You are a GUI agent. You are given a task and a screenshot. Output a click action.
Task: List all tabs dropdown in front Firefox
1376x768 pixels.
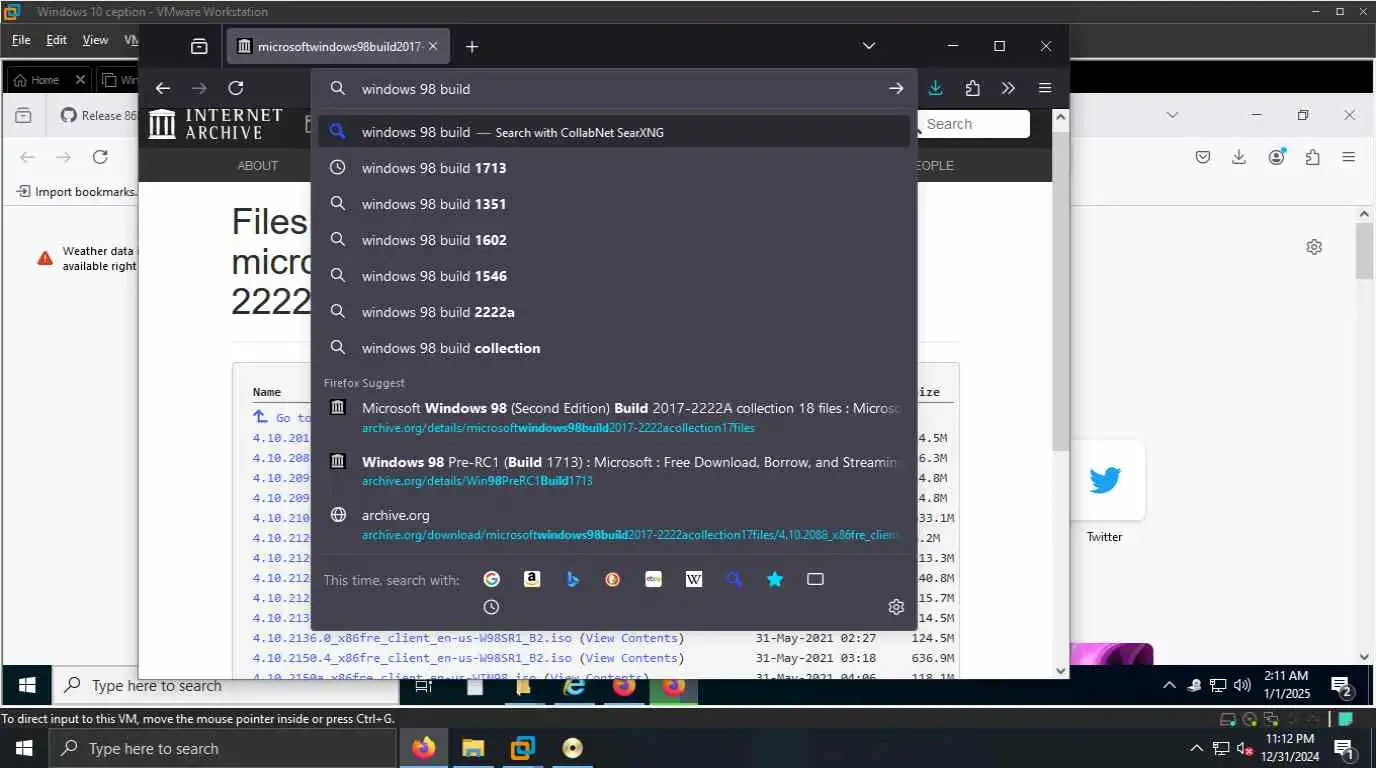pyautogui.click(x=869, y=46)
